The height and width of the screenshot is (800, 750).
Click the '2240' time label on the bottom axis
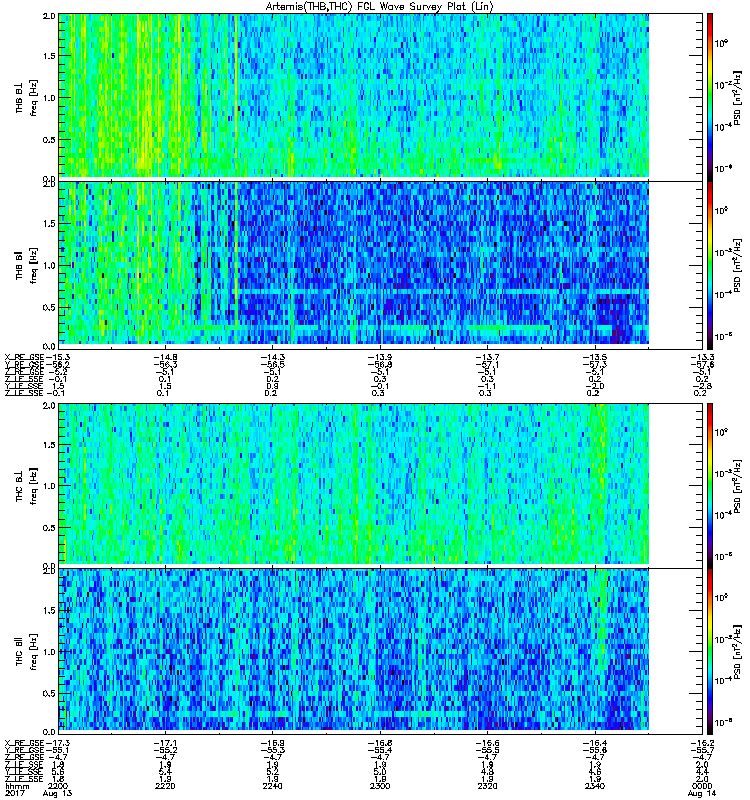click(x=272, y=786)
